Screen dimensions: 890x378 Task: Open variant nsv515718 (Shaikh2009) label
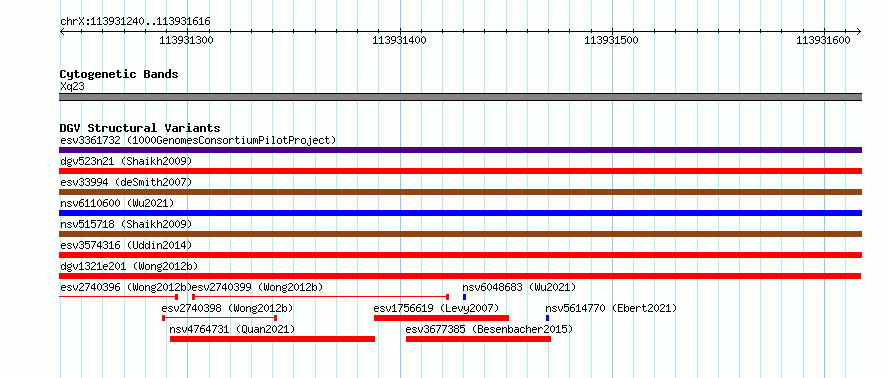pyautogui.click(x=126, y=224)
